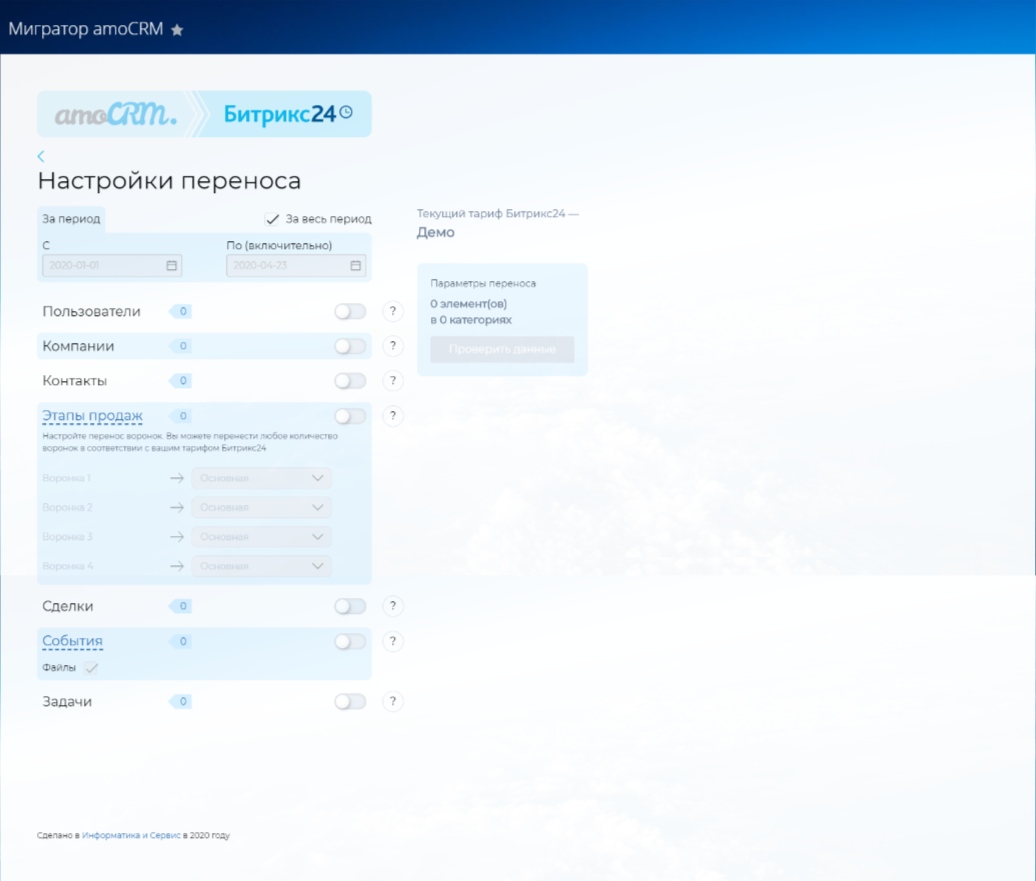Expand the Воронка 3 target dropdown
This screenshot has width=1036, height=881.
click(x=261, y=537)
